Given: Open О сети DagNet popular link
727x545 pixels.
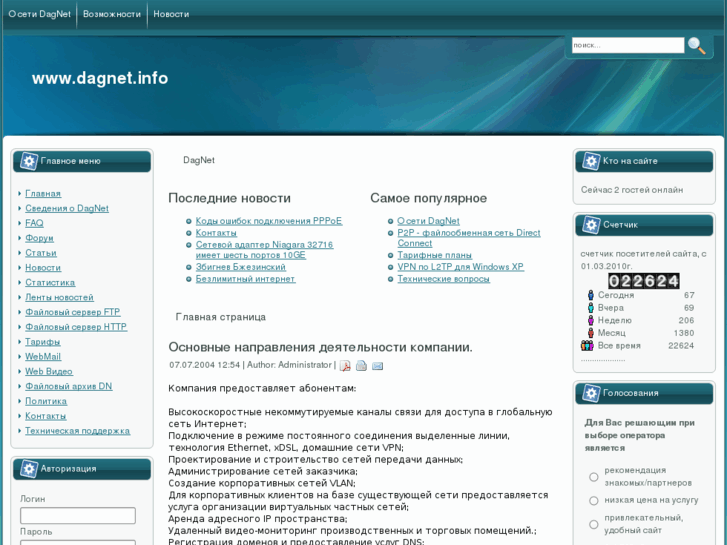Looking at the screenshot, I should (x=428, y=221).
